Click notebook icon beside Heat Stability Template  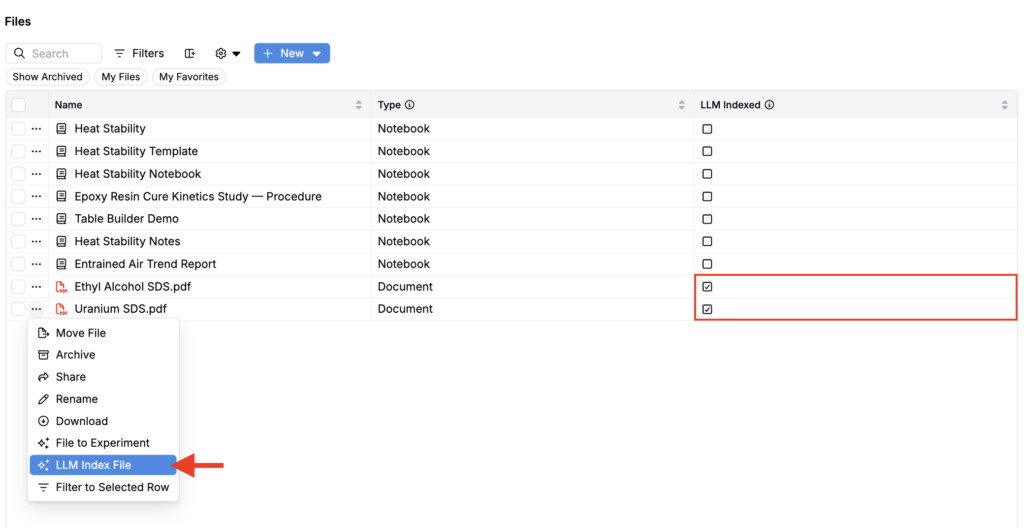pos(61,151)
